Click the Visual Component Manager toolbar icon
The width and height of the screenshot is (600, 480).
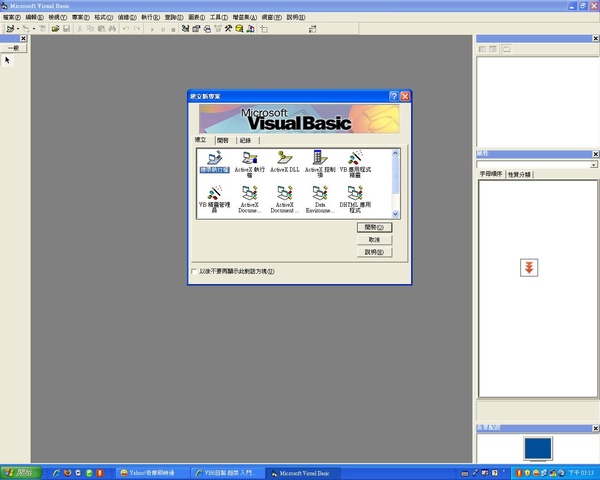(250, 29)
